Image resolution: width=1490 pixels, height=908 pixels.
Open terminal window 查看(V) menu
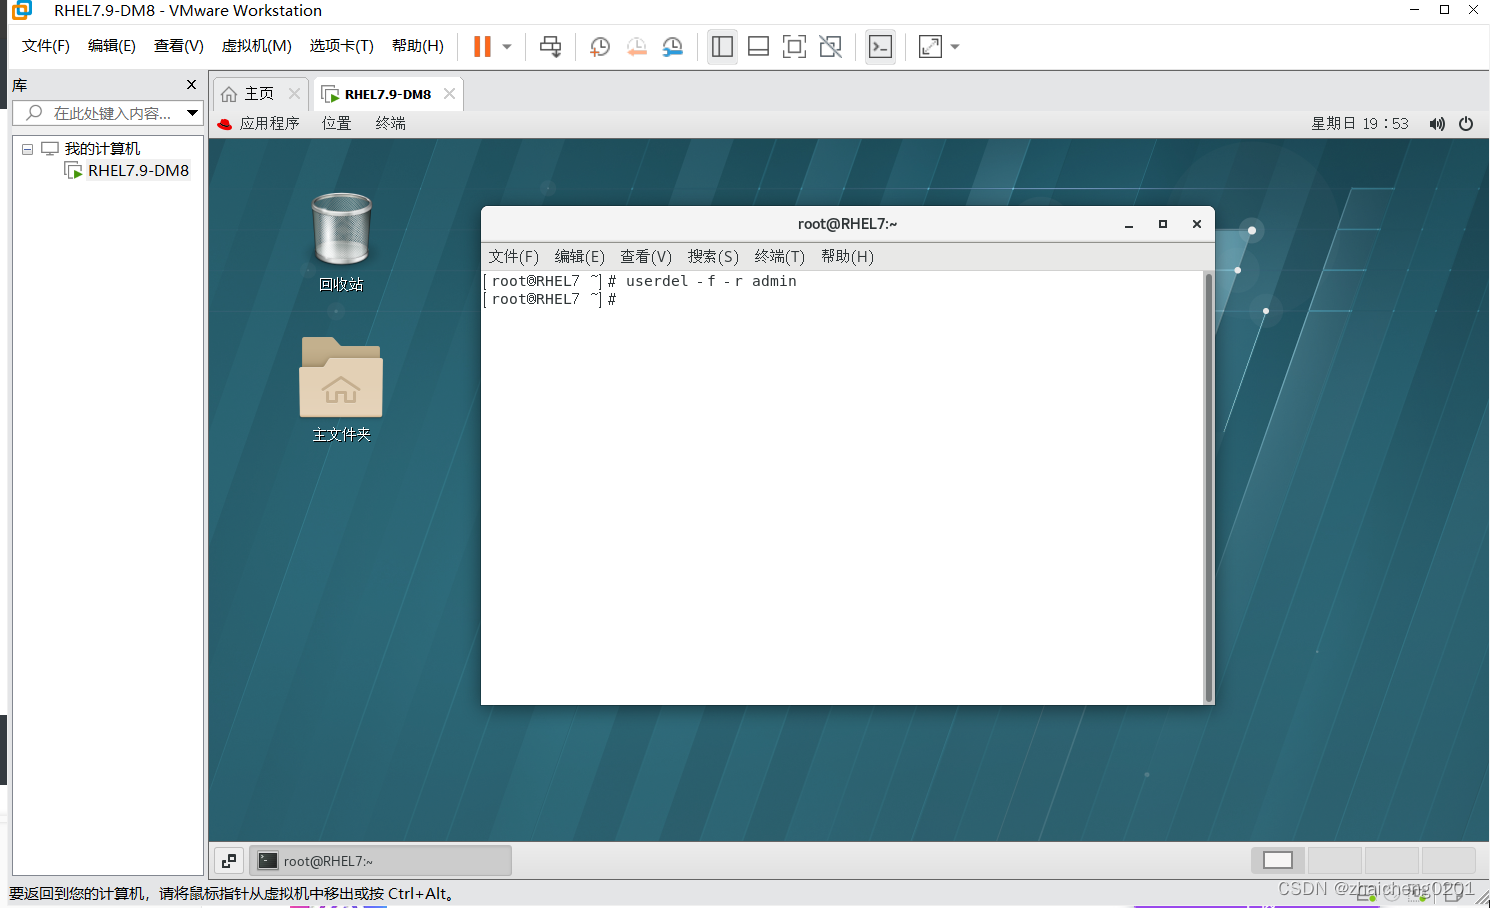coord(646,257)
